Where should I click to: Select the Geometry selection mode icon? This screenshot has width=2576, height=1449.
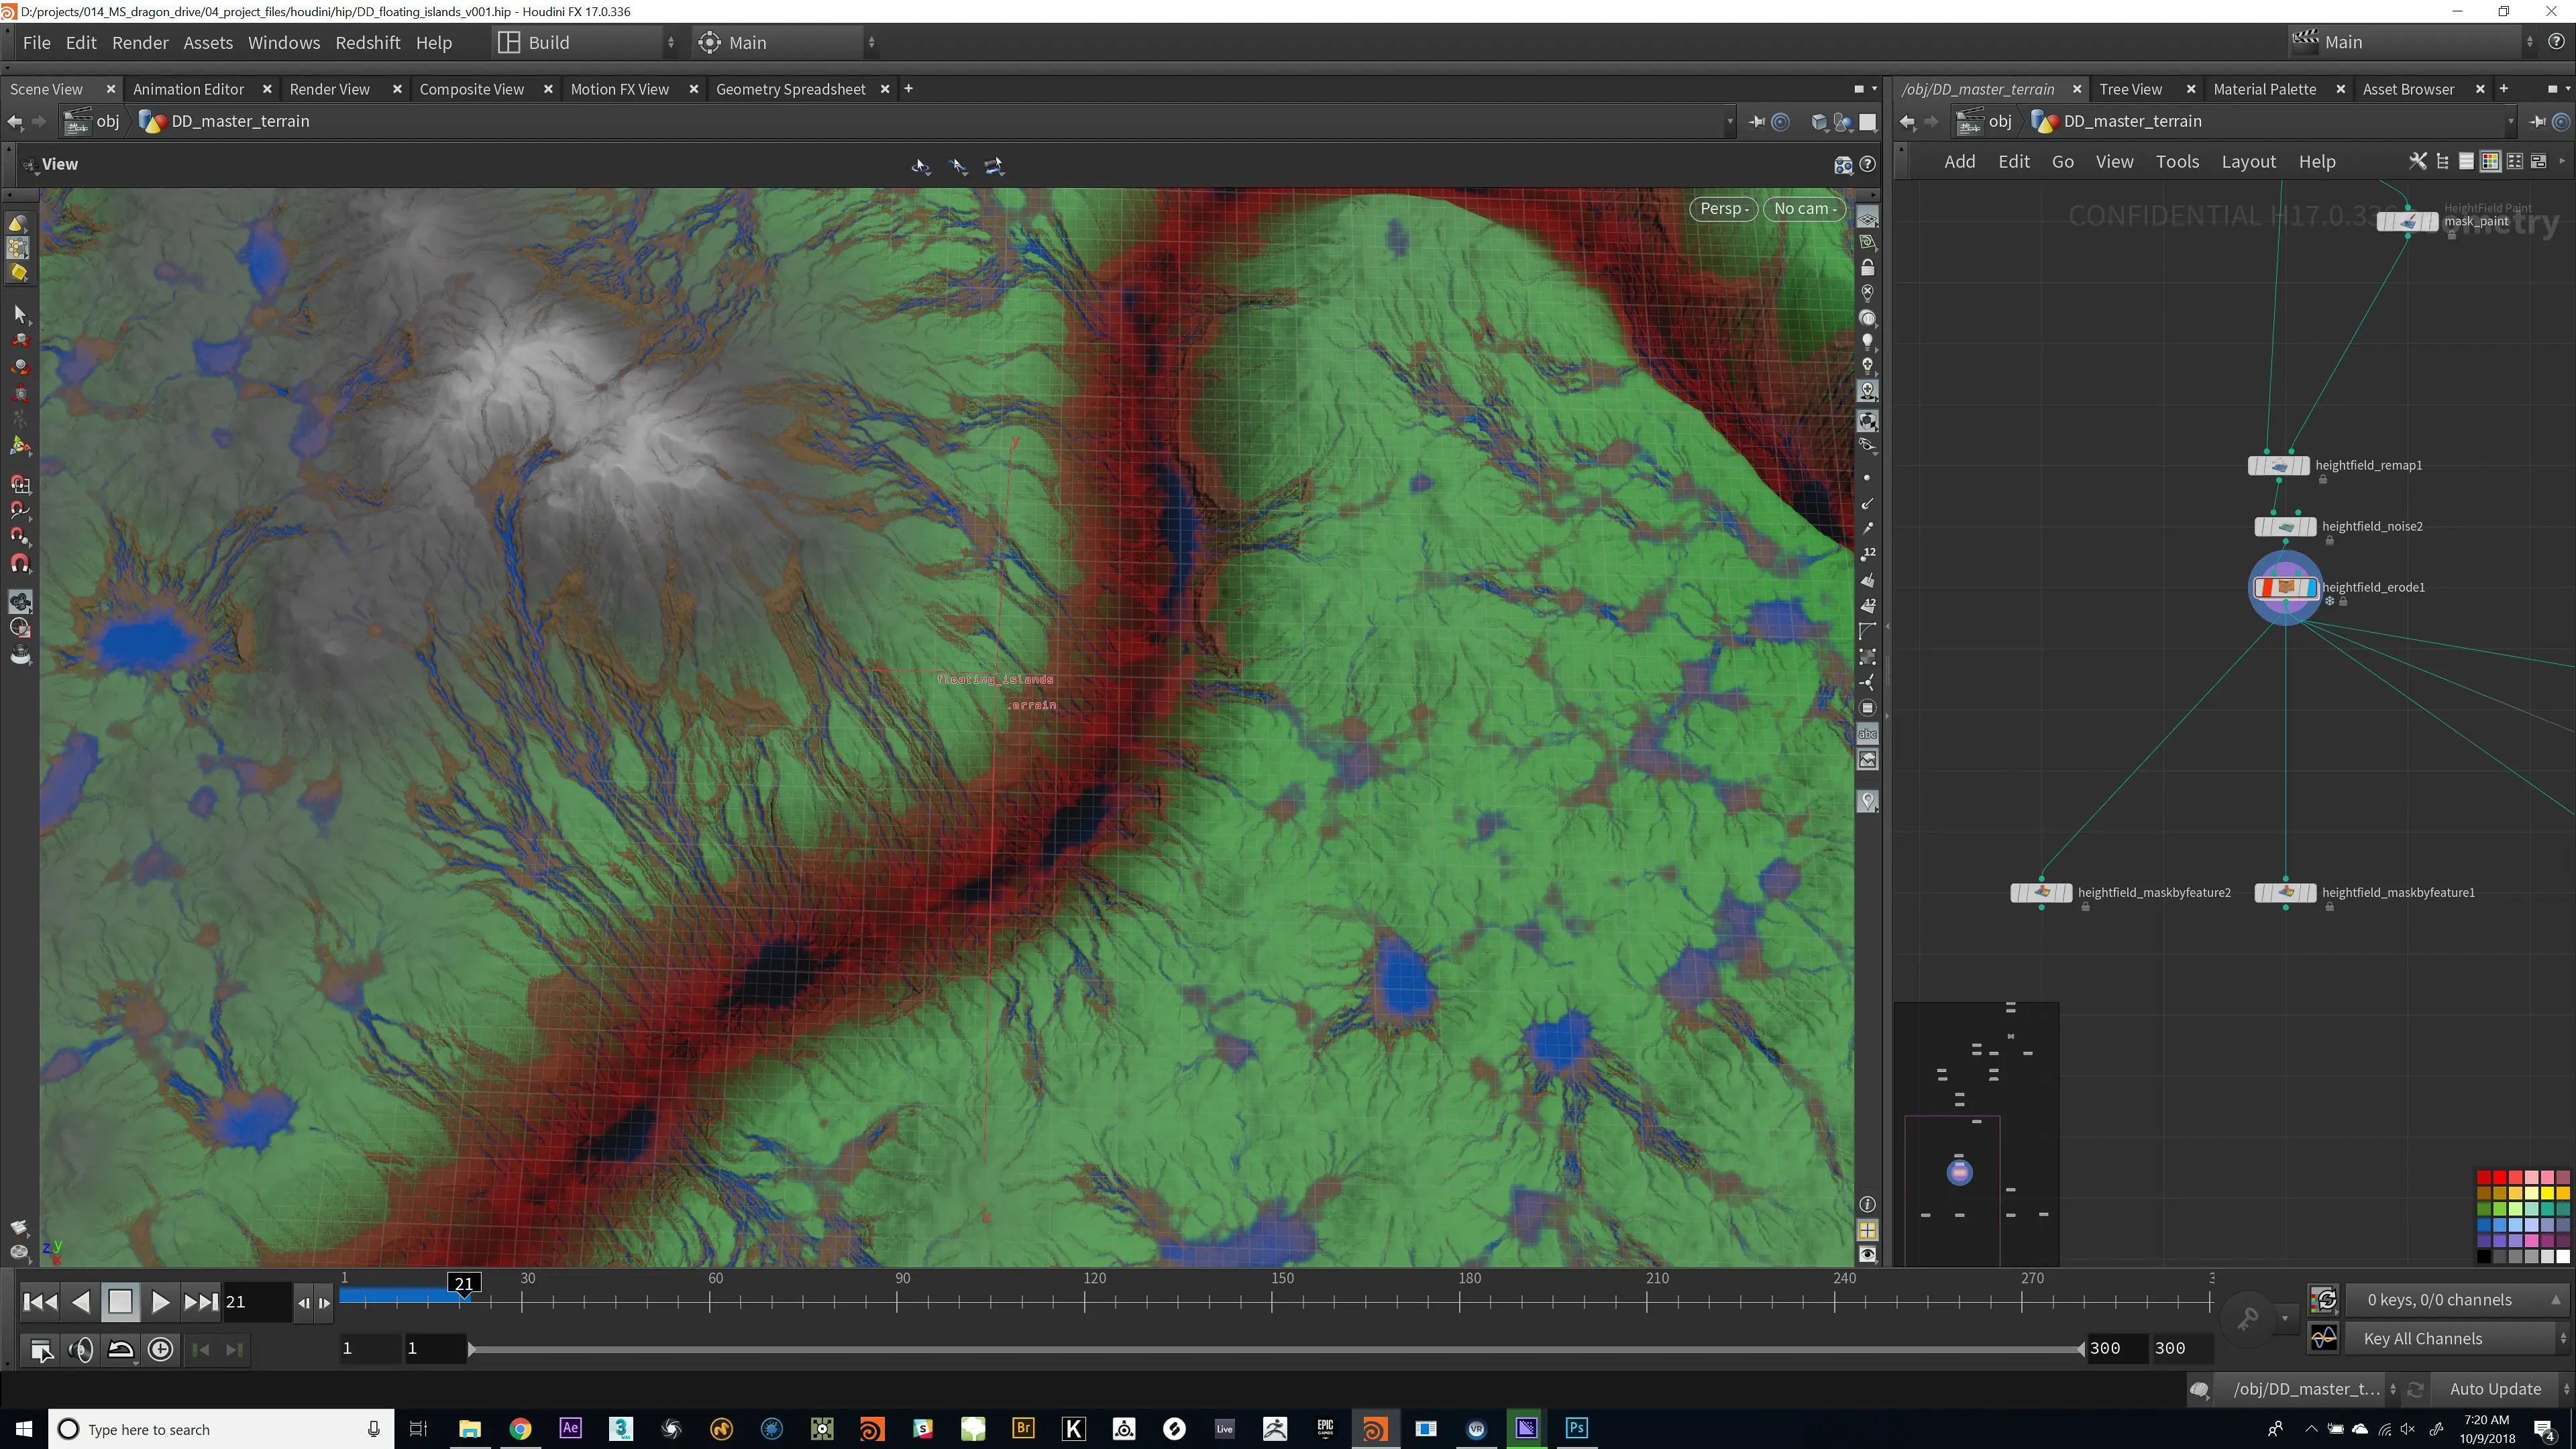point(18,247)
